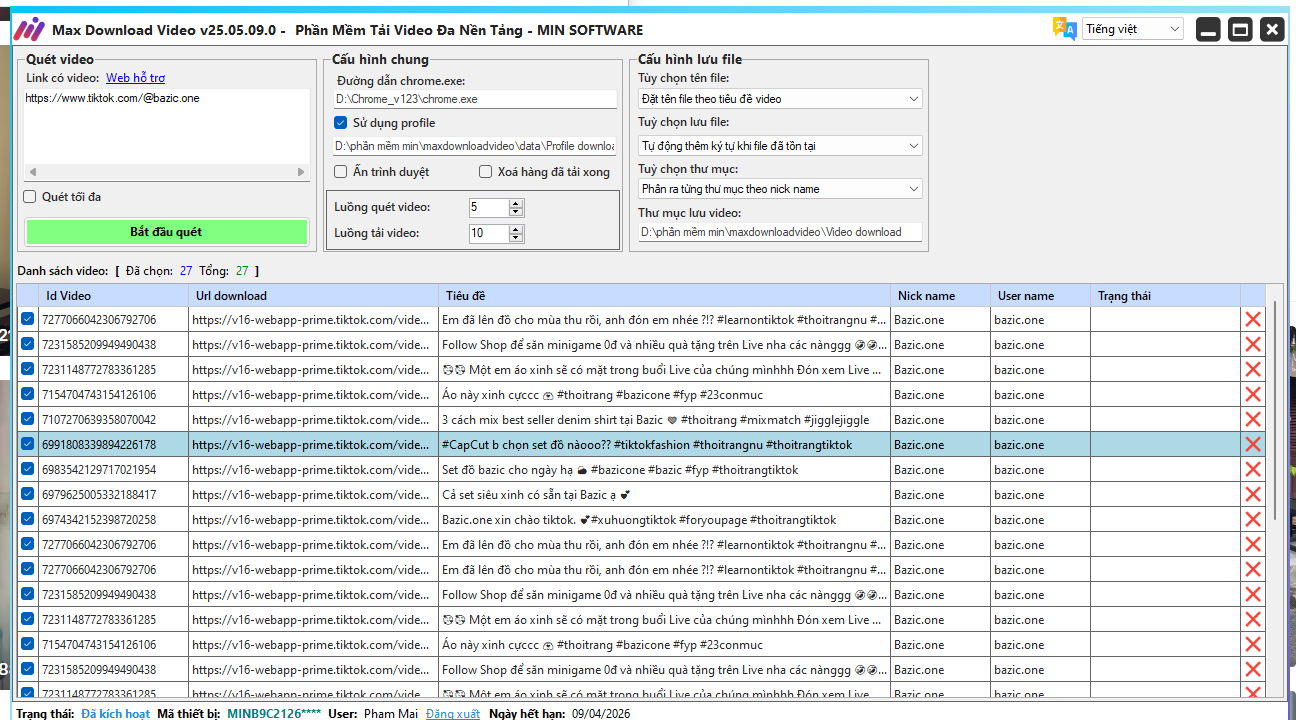
Task: Open the Web hỗ trợ link
Action: pyautogui.click(x=136, y=78)
